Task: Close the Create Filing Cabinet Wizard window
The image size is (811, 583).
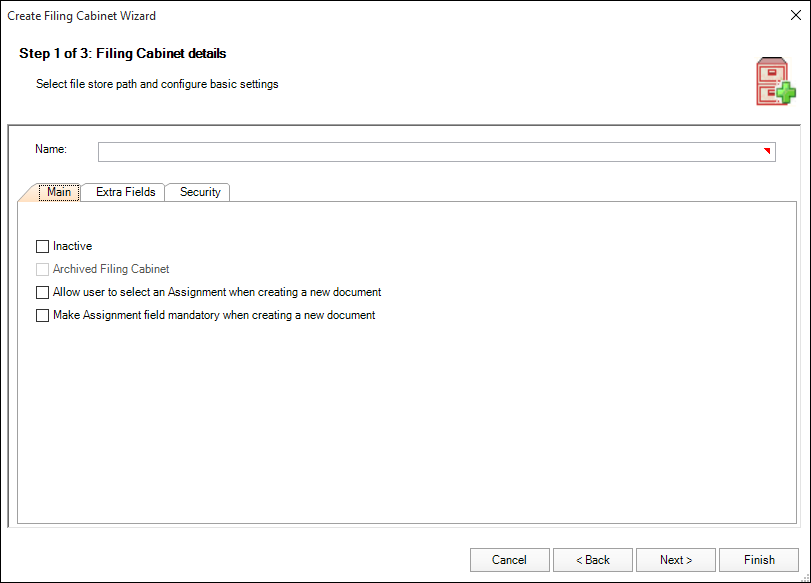Action: click(793, 16)
